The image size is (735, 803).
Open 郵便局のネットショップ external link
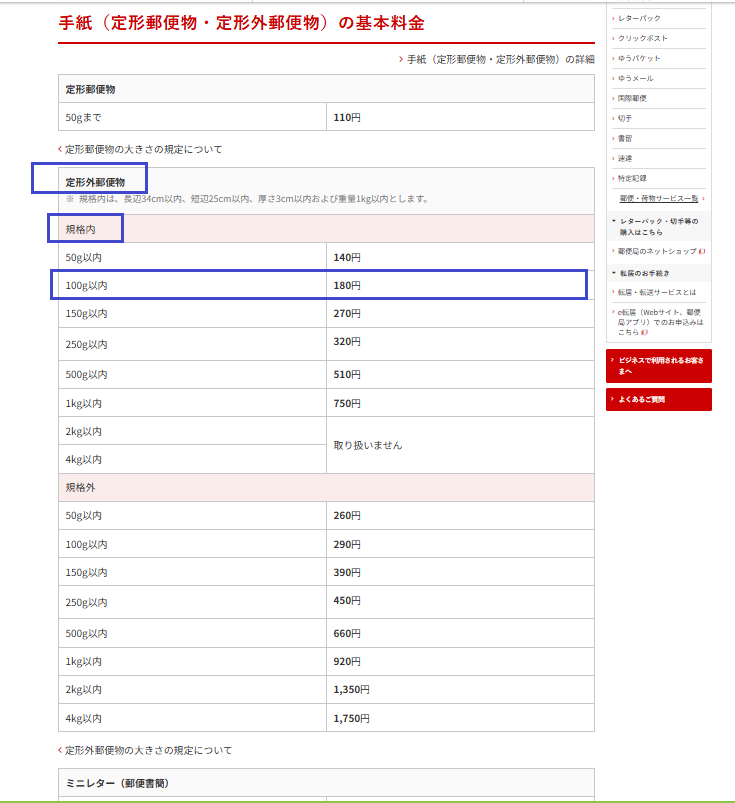pos(659,251)
